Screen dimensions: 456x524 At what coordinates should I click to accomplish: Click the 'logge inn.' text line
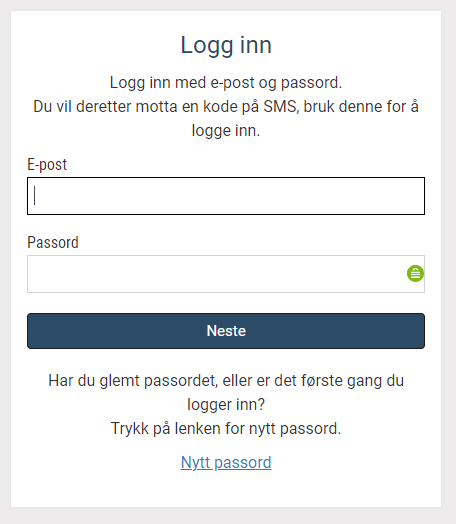tap(226, 131)
